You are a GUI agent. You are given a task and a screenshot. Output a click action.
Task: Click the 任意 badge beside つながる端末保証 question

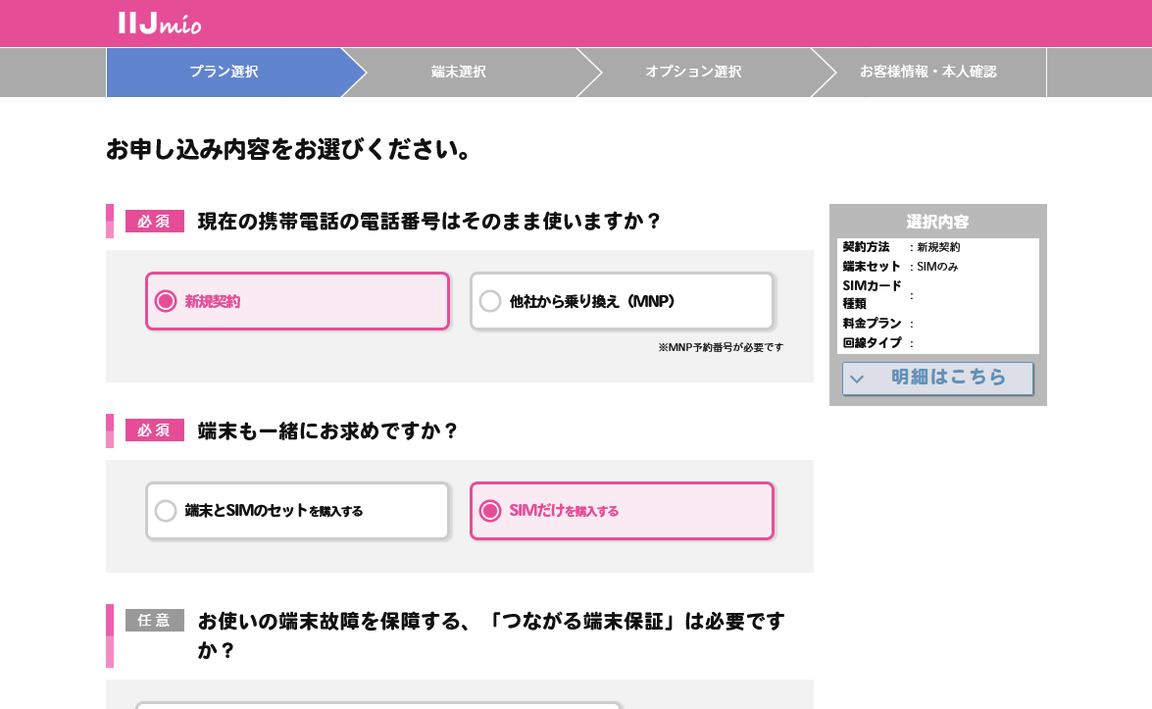pyautogui.click(x=154, y=620)
